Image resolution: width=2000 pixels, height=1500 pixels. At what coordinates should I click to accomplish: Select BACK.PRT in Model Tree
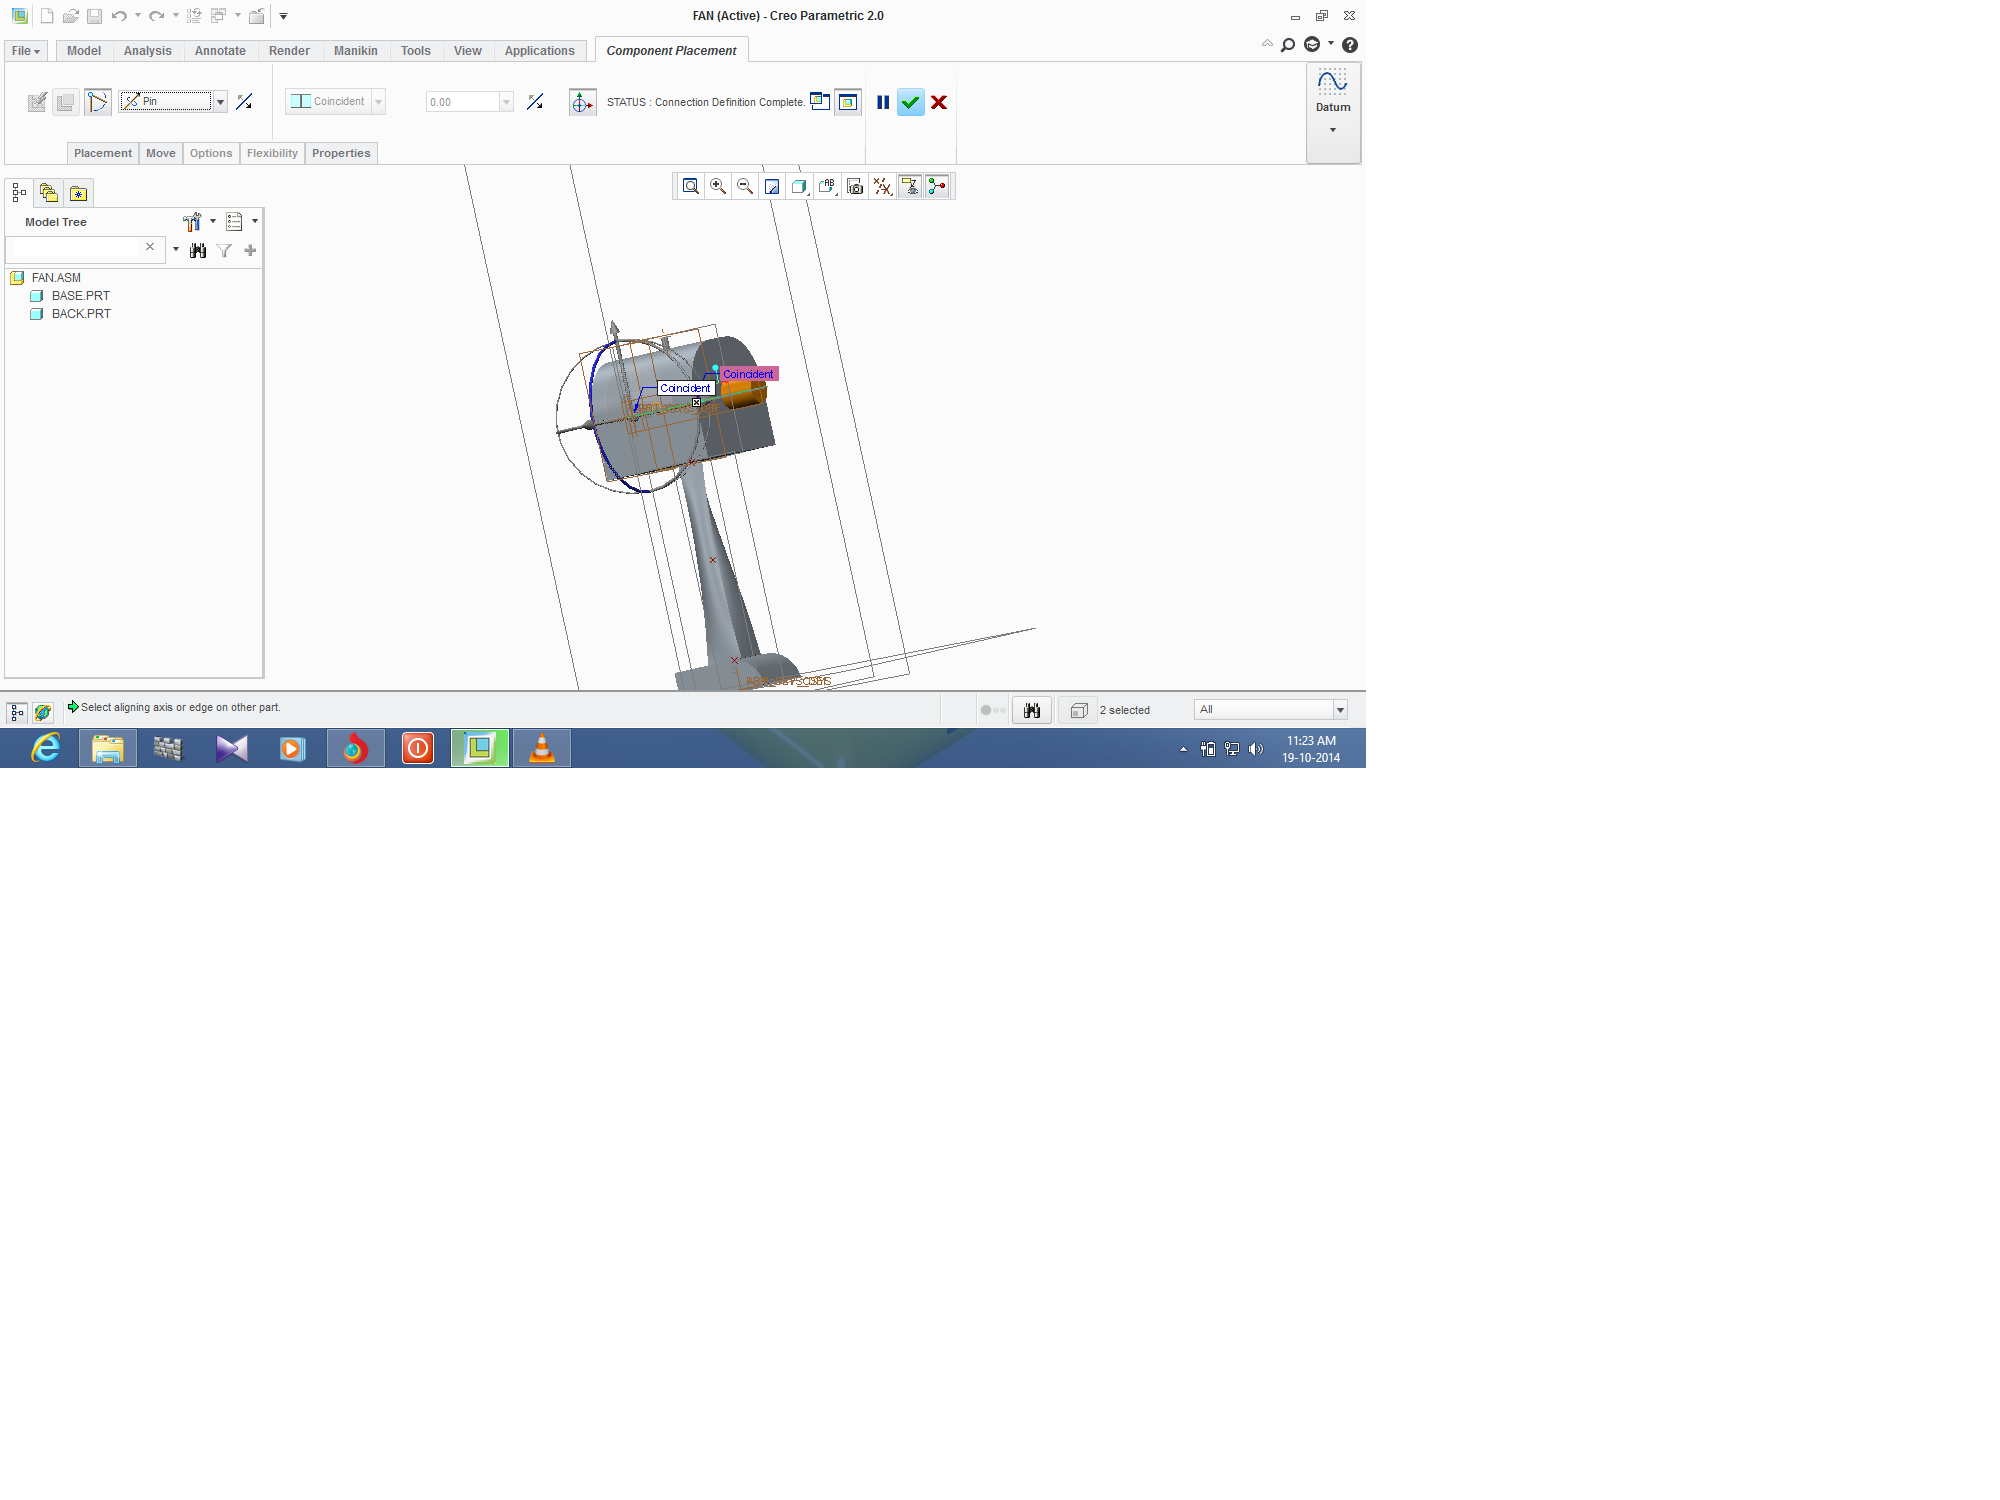(x=81, y=314)
